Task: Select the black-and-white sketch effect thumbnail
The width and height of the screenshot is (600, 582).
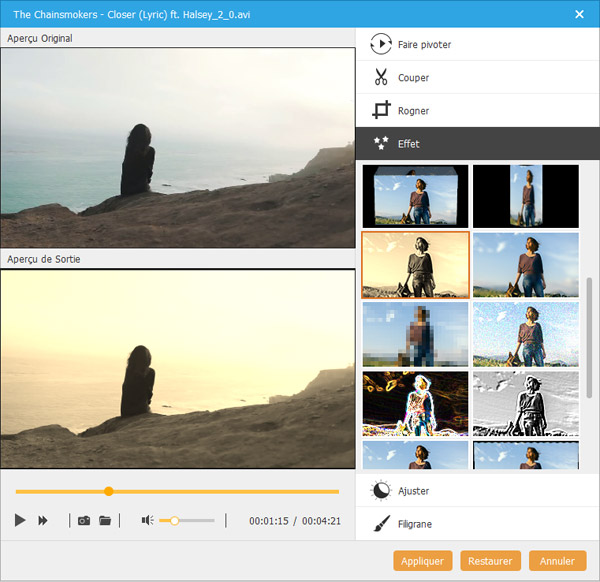Action: tap(525, 404)
